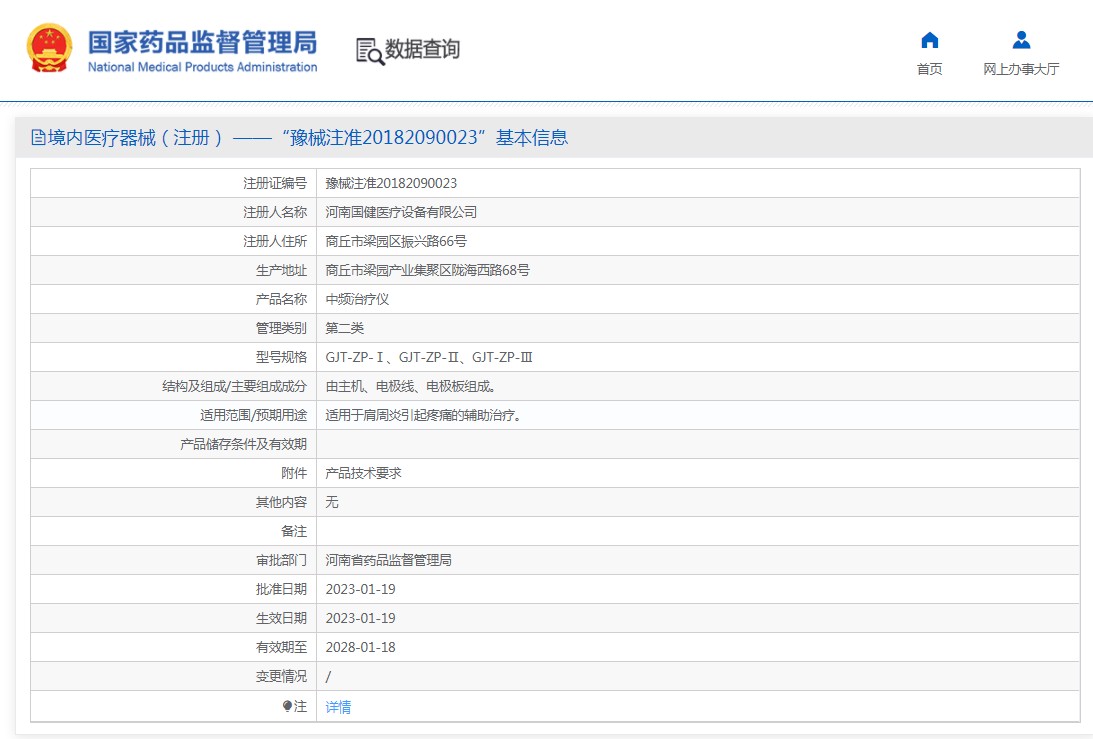
Task: Click the 产品储存条件及有效期 label
Action: pyautogui.click(x=243, y=444)
